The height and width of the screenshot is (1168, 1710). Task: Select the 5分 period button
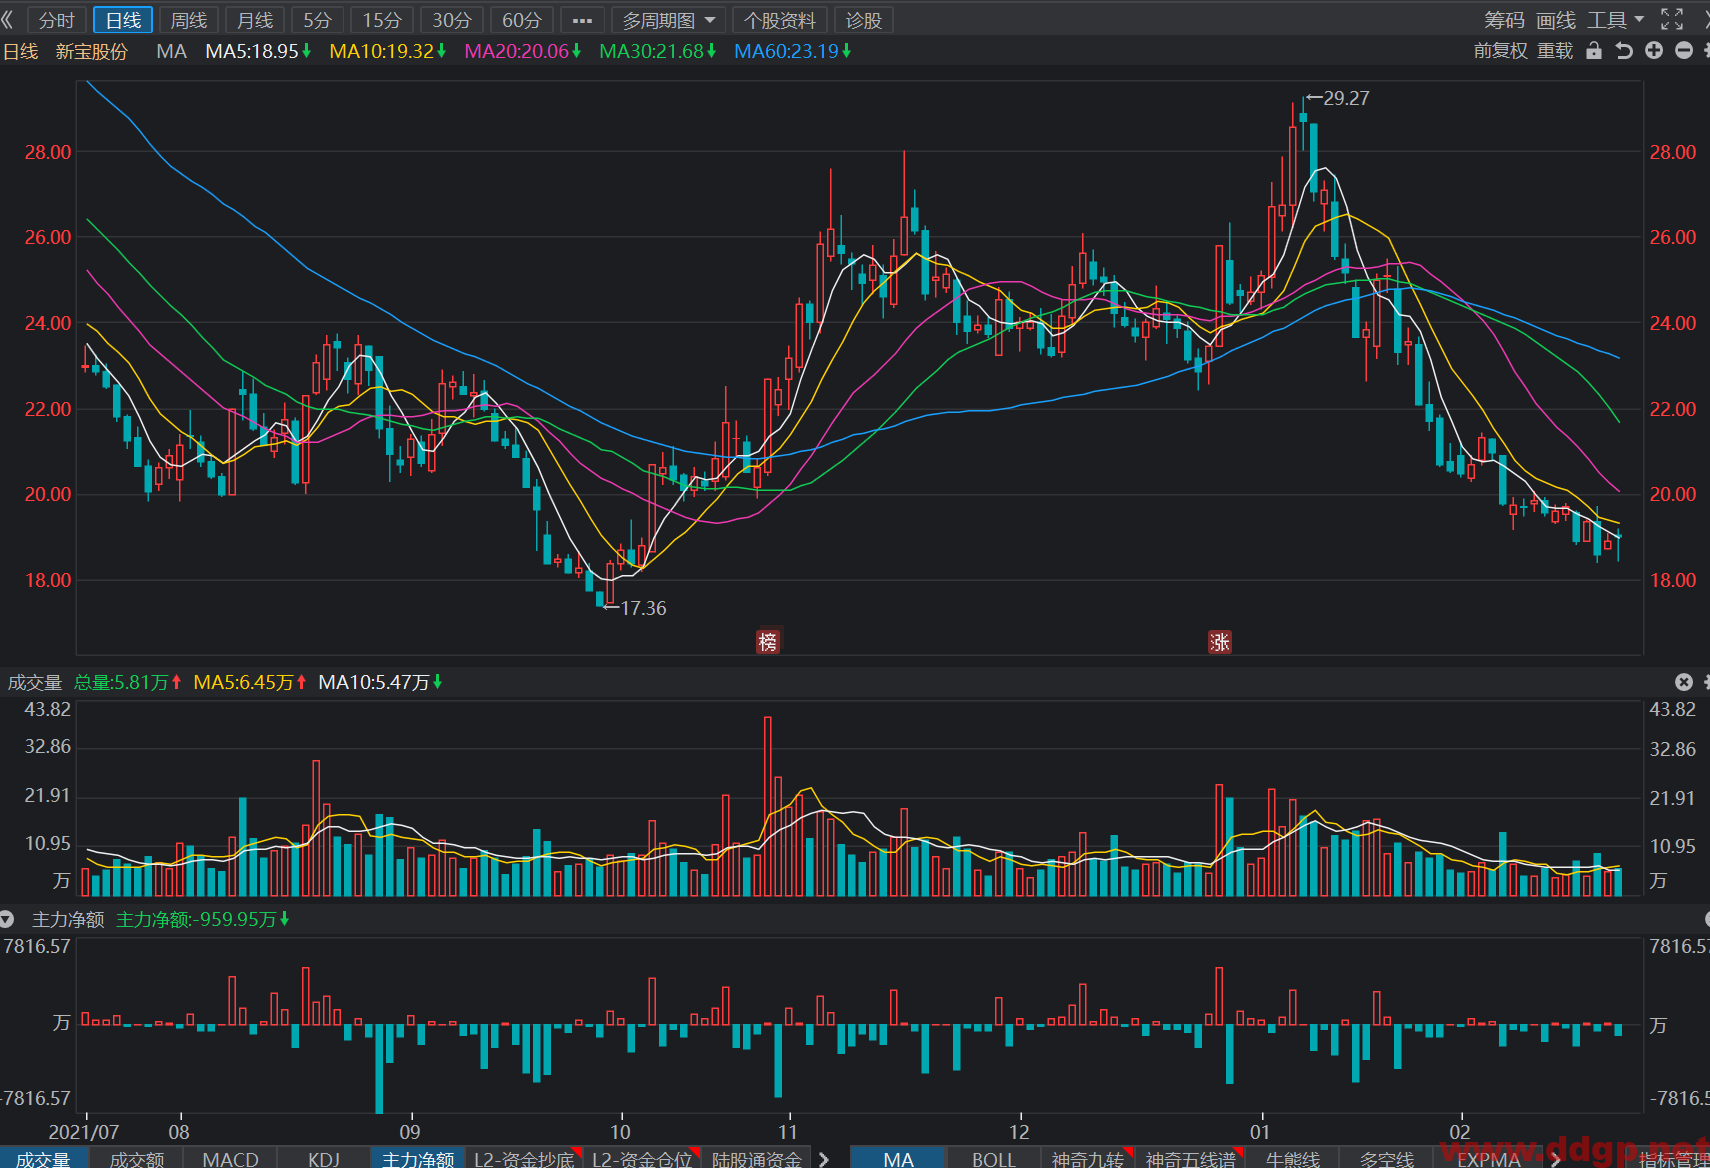[x=317, y=20]
